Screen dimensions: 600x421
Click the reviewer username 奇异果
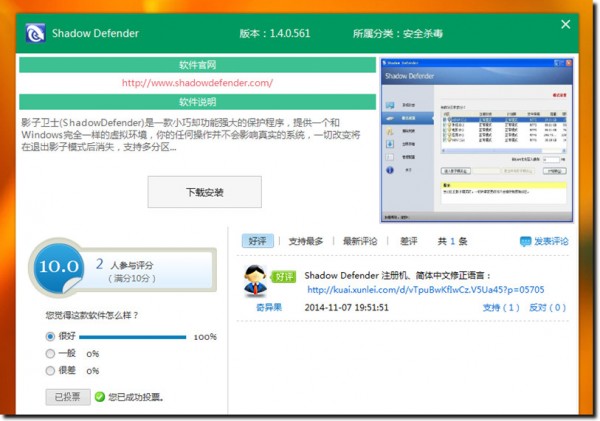pos(269,307)
